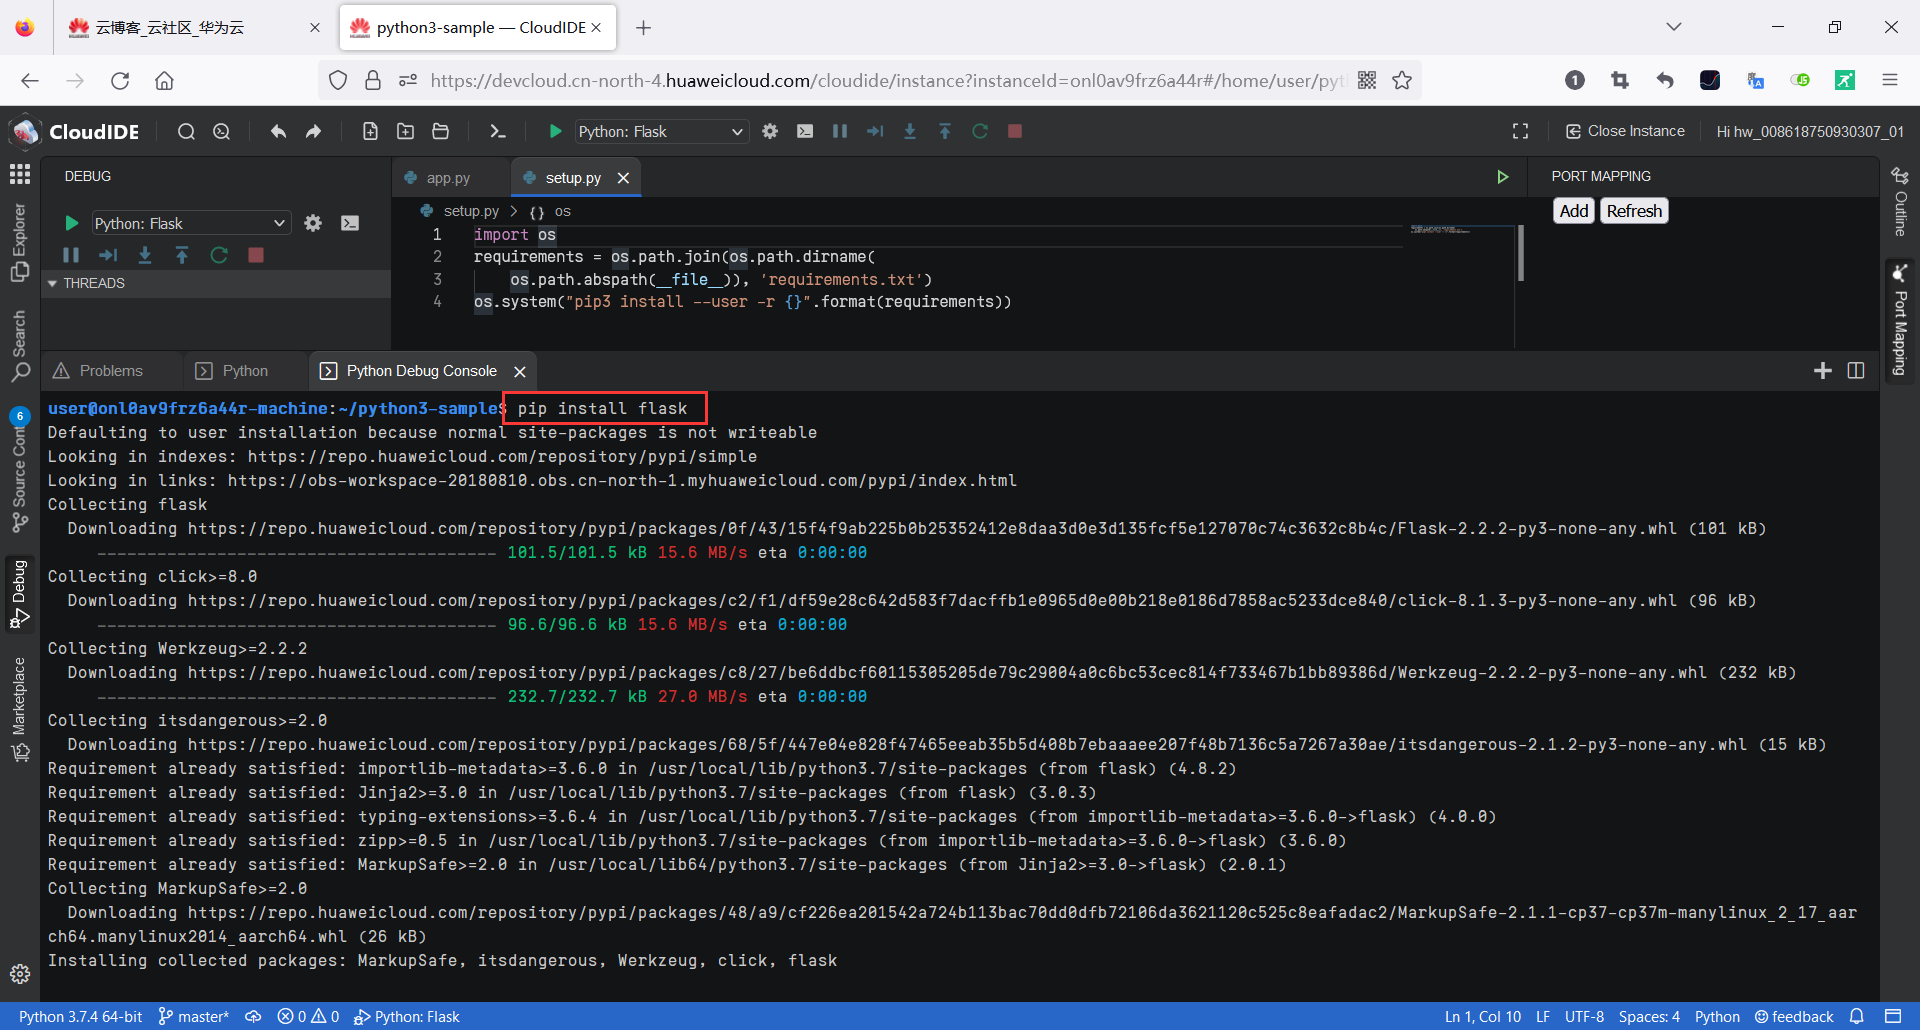The image size is (1920, 1030).
Task: Open the Python: Flask dropdown in Debug panel
Action: [190, 223]
